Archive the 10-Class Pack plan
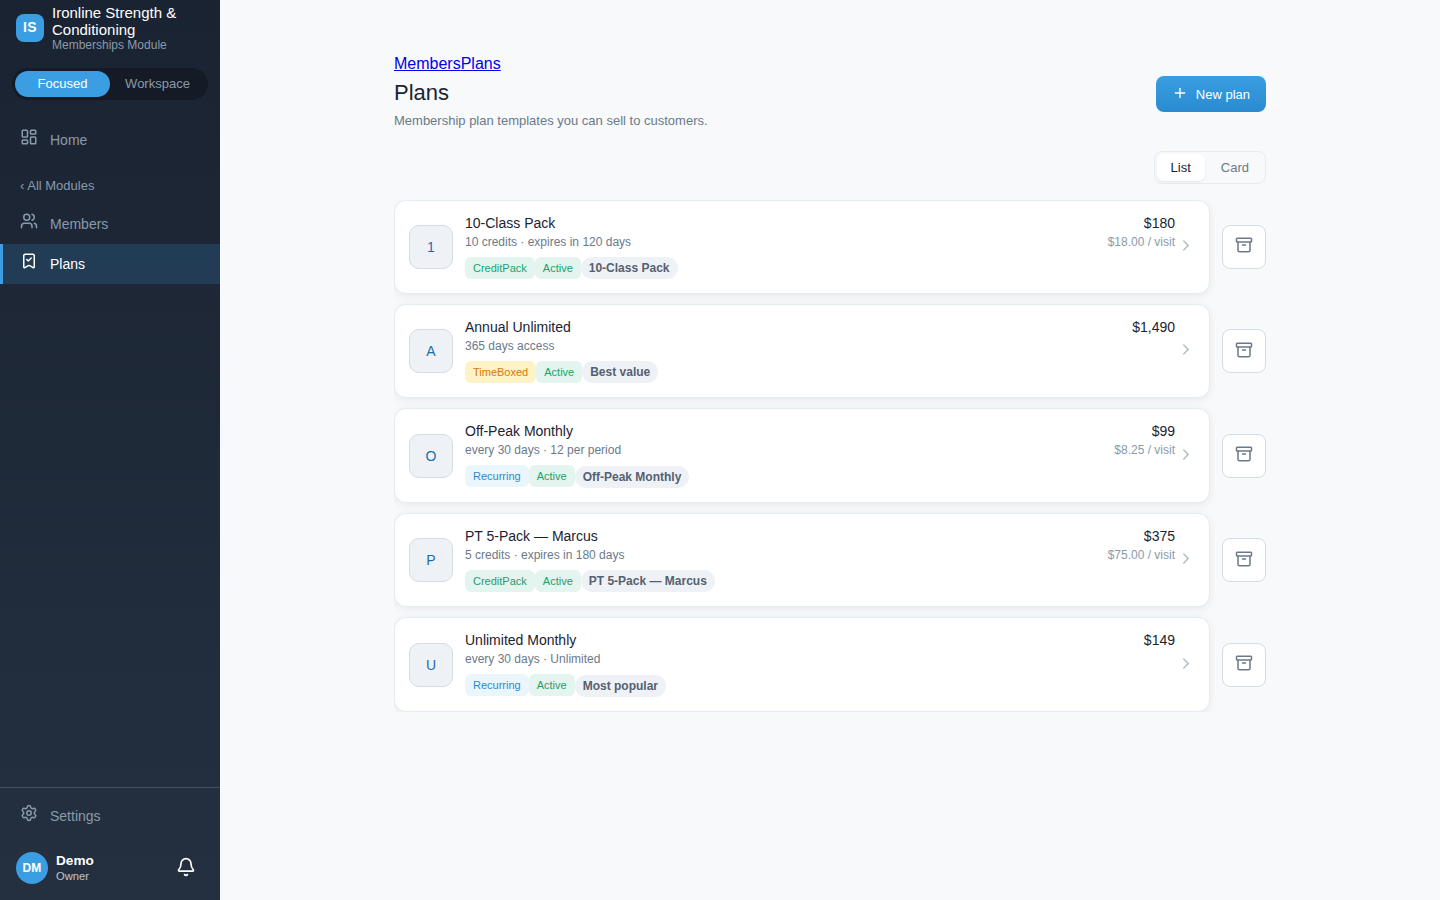The height and width of the screenshot is (900, 1440). (x=1244, y=247)
